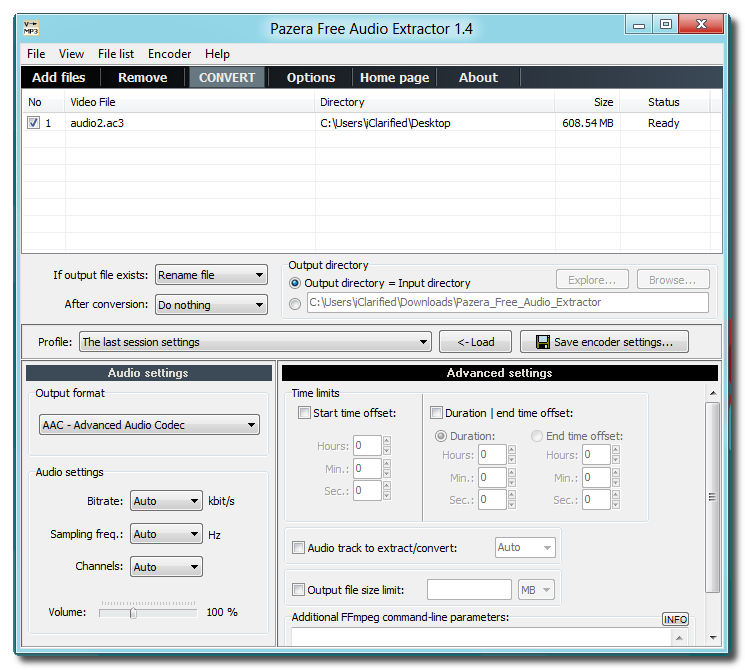Click Remove in the toolbar
Screen dimensions: 745x670
point(143,77)
